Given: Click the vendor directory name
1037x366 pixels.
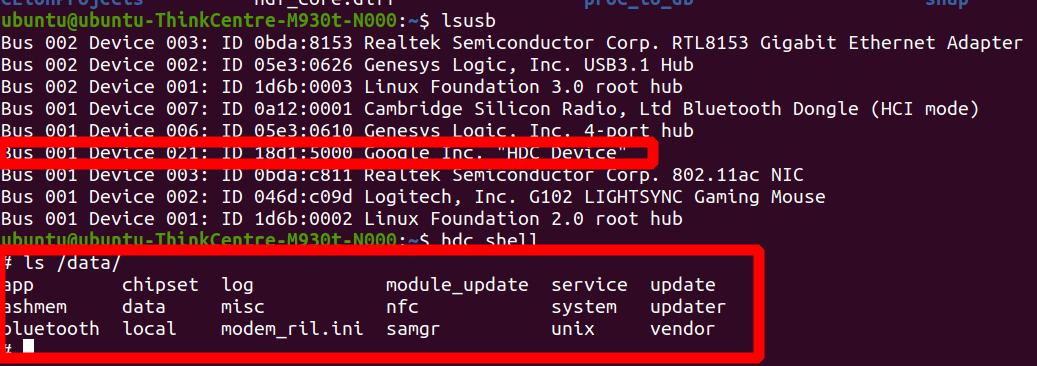Looking at the screenshot, I should [x=683, y=329].
